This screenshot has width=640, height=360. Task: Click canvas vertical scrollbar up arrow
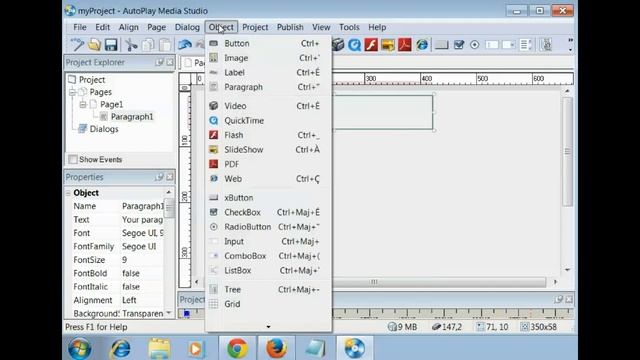click(567, 91)
